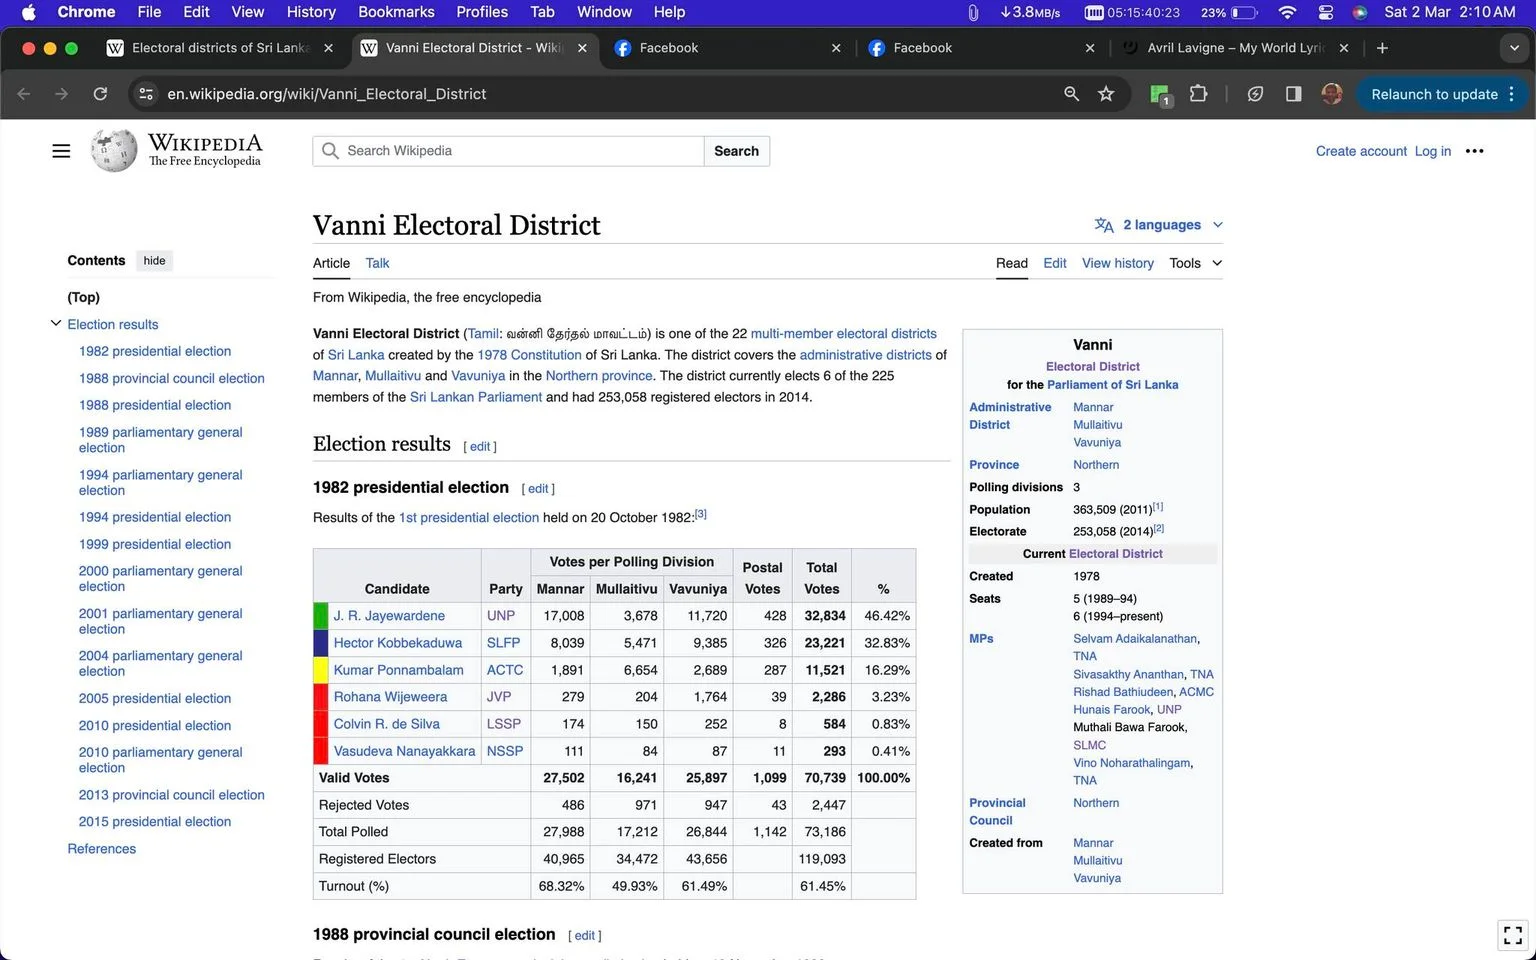The image size is (1536, 960).
Task: Open the more options ellipsis on Wikipedia
Action: [1474, 151]
